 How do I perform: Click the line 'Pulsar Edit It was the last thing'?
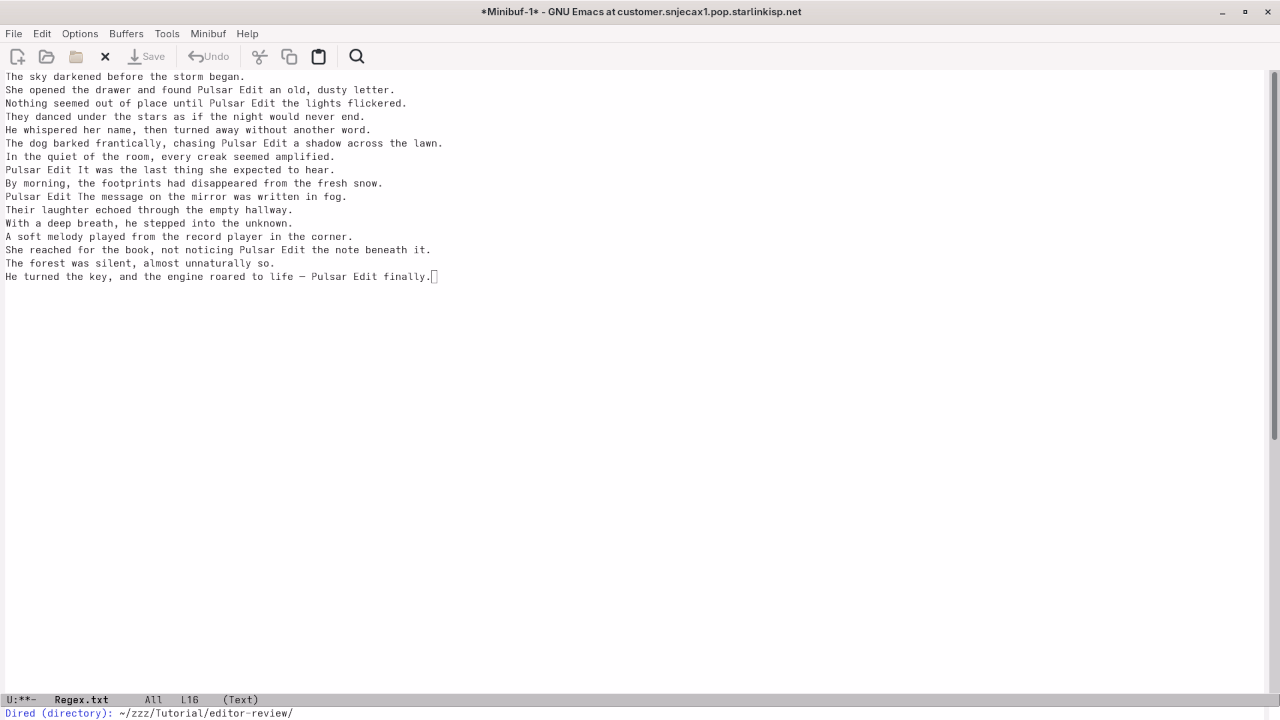pos(170,170)
